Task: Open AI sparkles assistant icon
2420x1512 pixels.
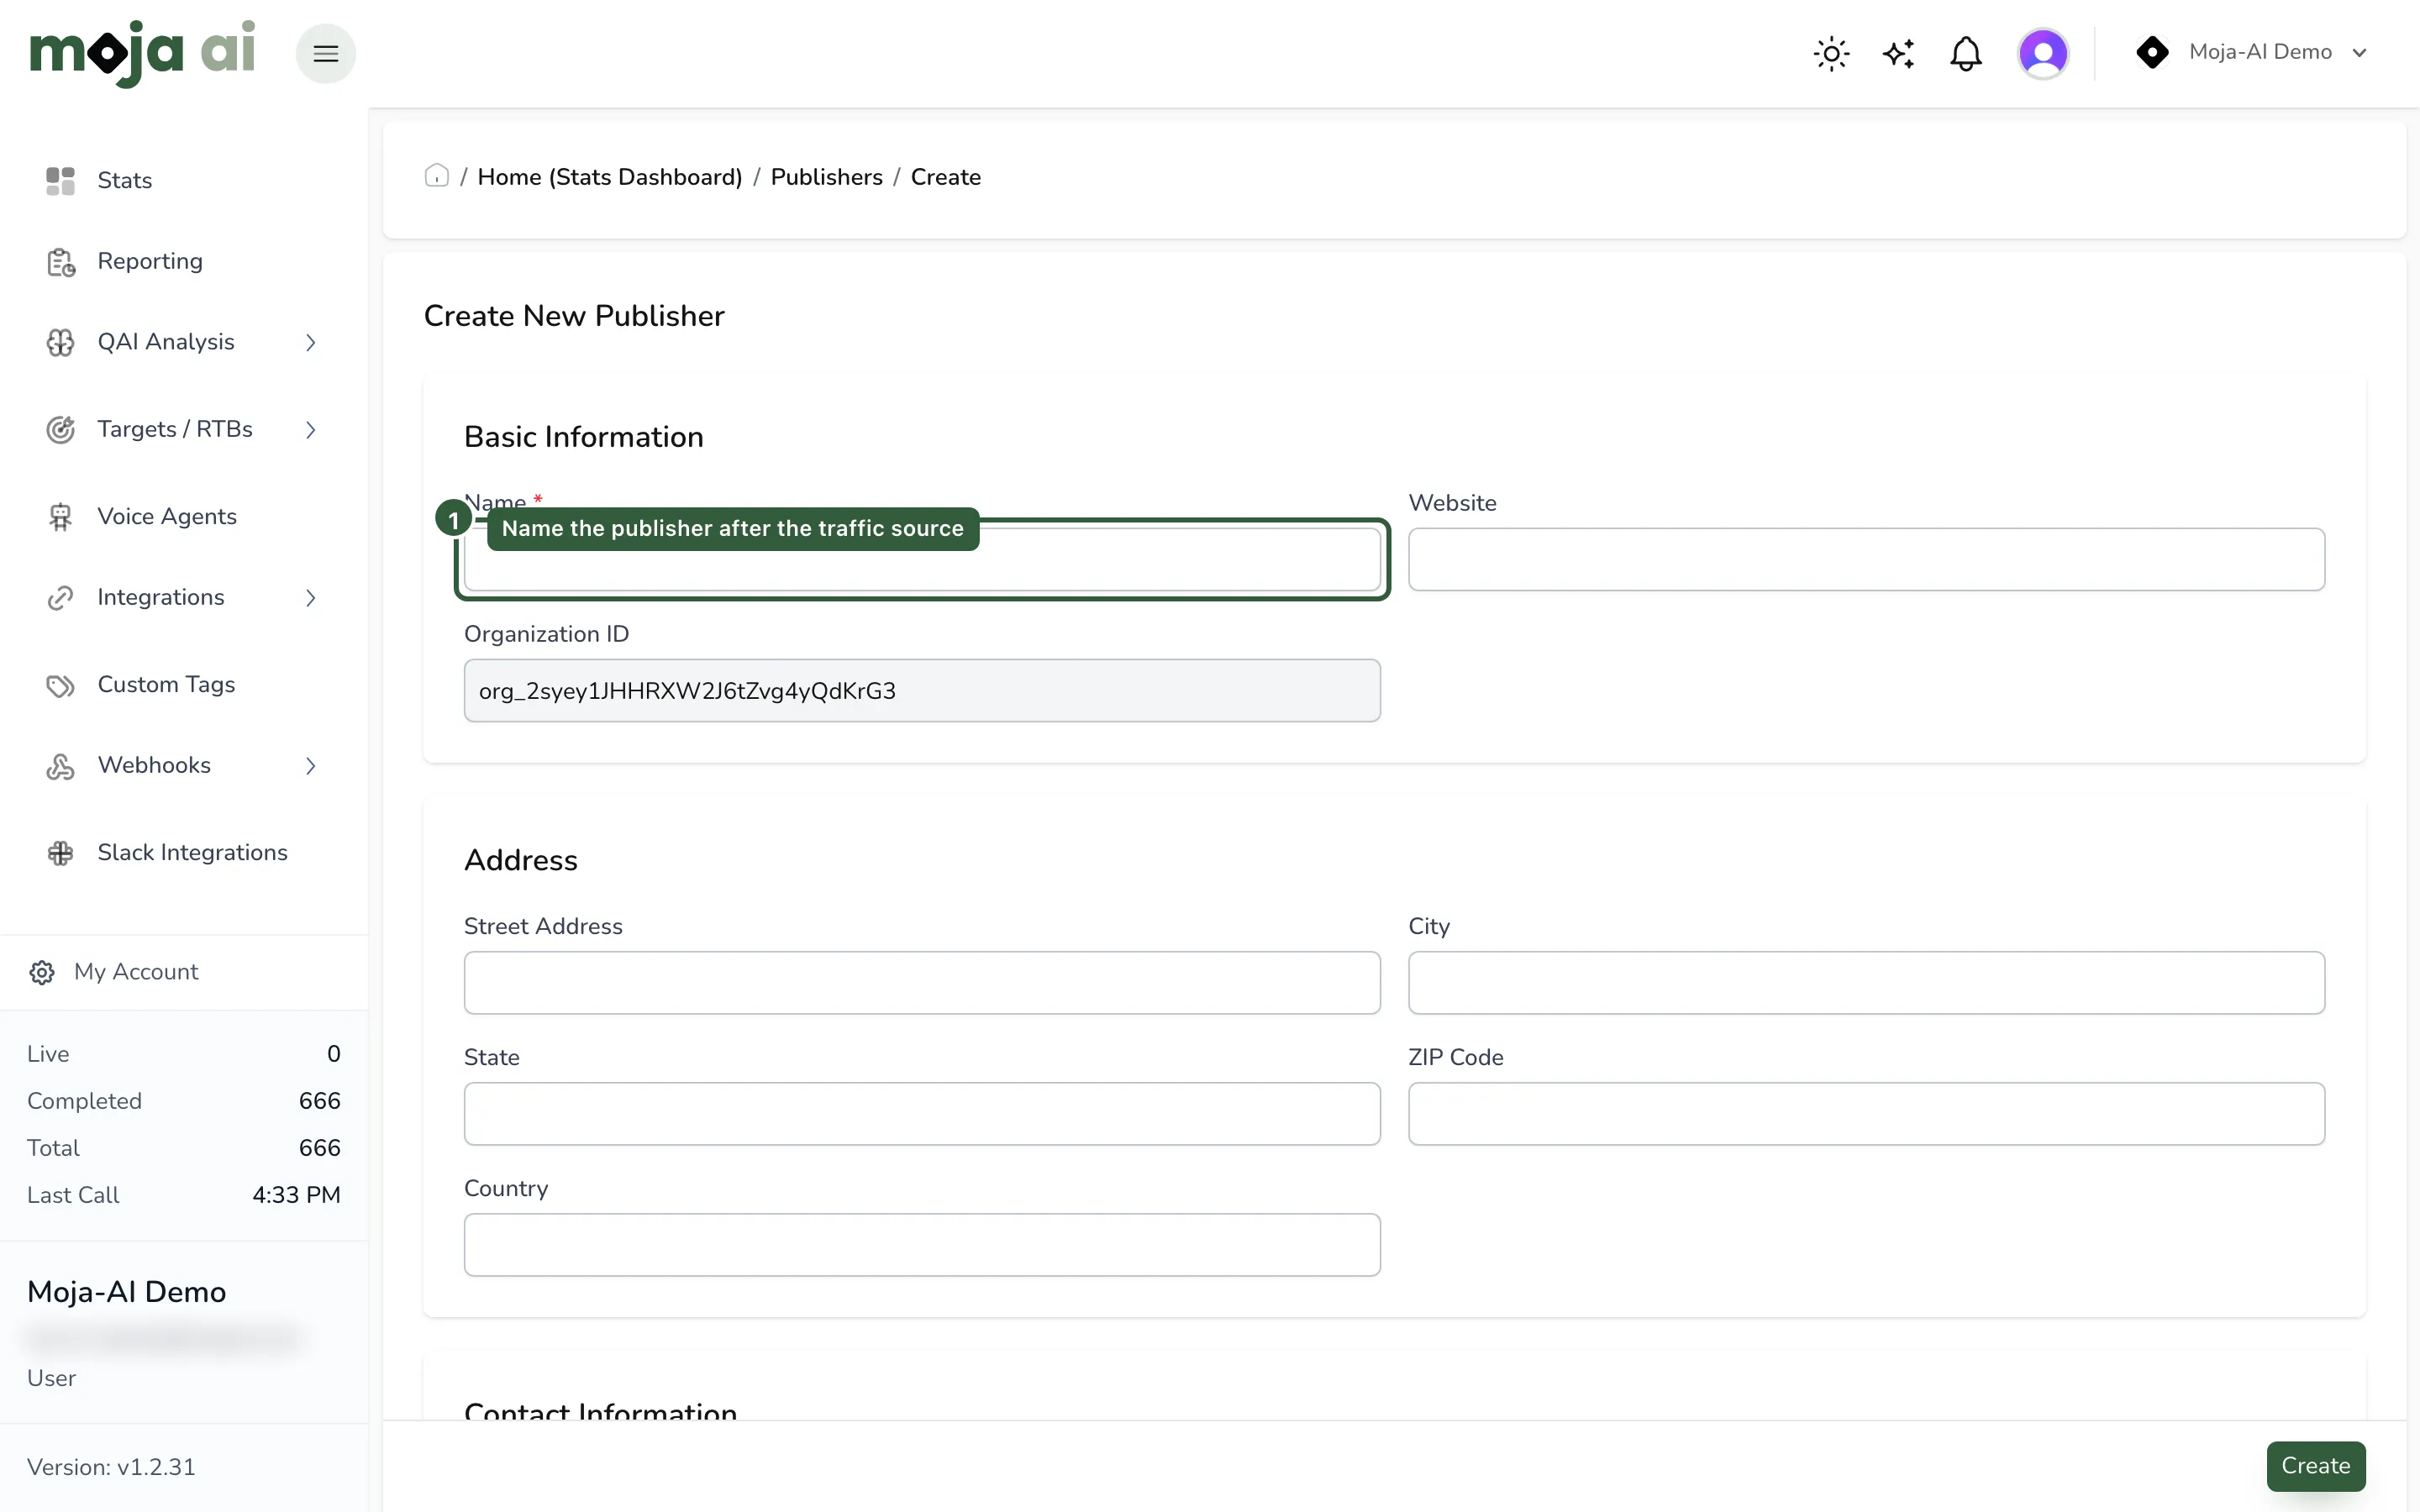Action: [x=1898, y=53]
